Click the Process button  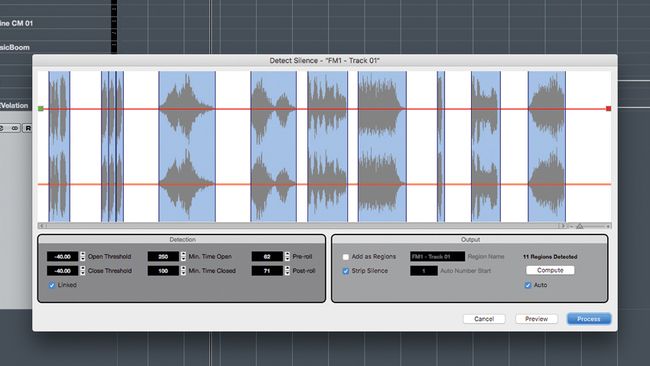589,319
